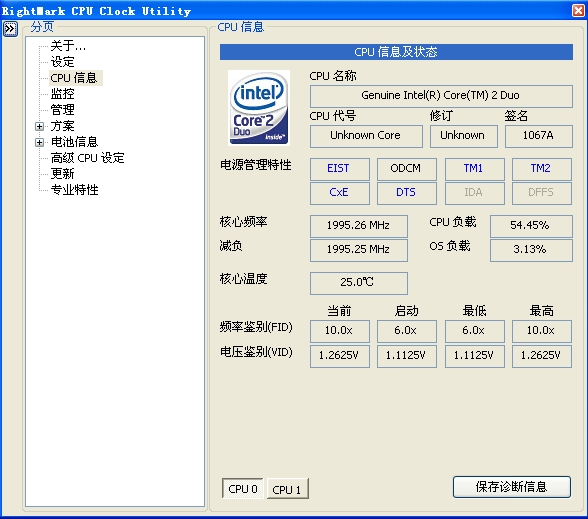The height and width of the screenshot is (519, 588).
Task: Click the minimum FID value under 最低
Action: [474, 331]
